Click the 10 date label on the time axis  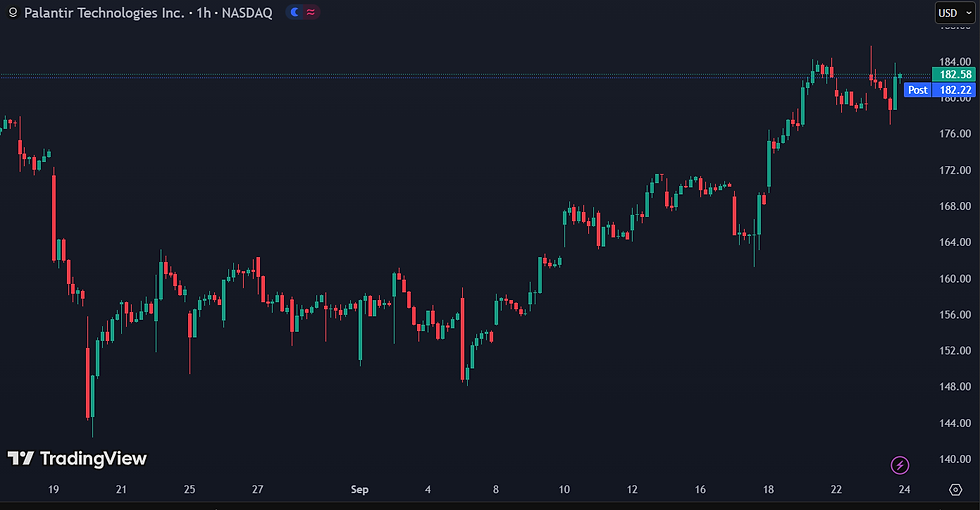point(564,489)
